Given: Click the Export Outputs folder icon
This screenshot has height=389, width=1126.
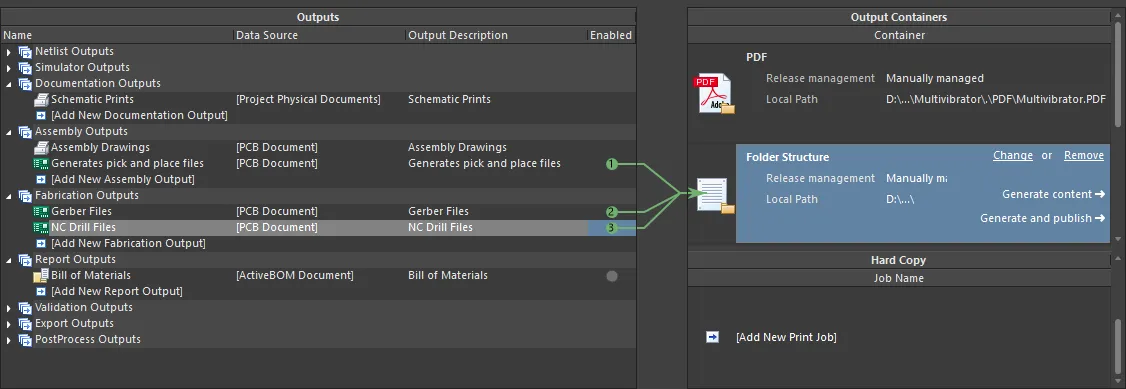Looking at the screenshot, I should pos(25,324).
